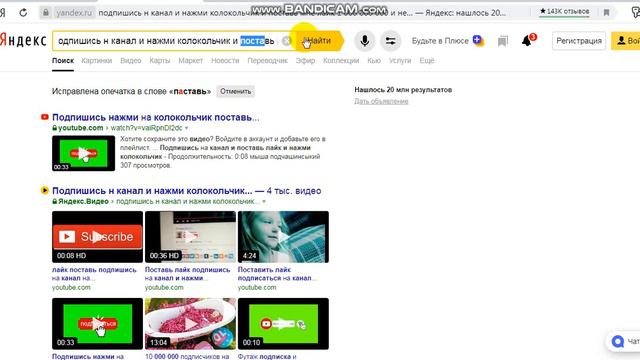Open 'лайк поставь подпишись на канал' video title
This screenshot has height=360, width=640.
(94, 274)
